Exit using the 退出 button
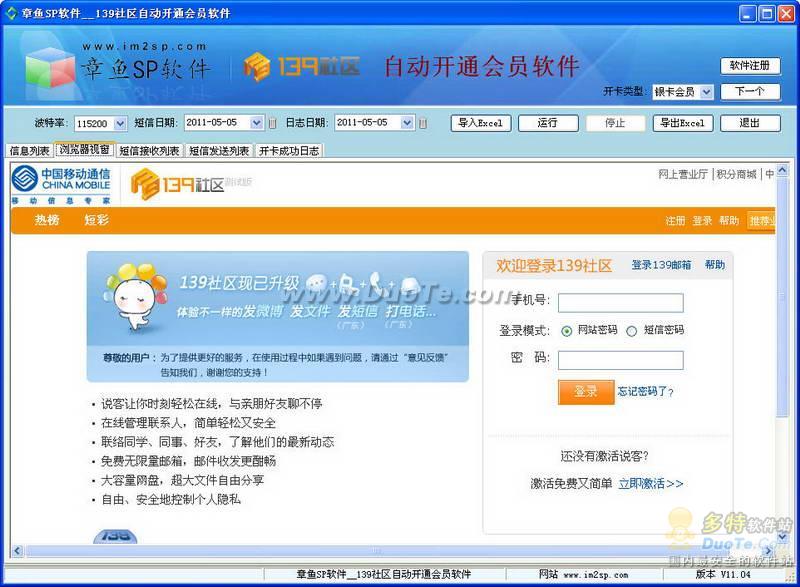This screenshot has width=800, height=587. [x=750, y=123]
